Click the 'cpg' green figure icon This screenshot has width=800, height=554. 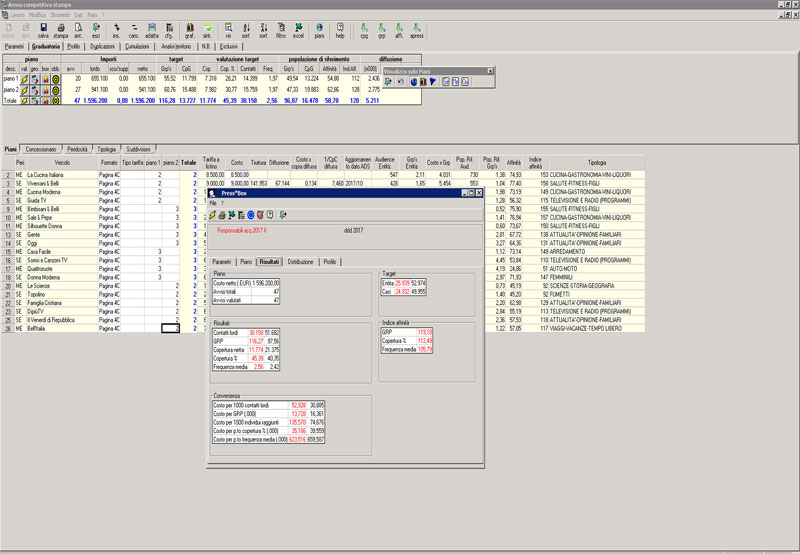click(x=364, y=28)
